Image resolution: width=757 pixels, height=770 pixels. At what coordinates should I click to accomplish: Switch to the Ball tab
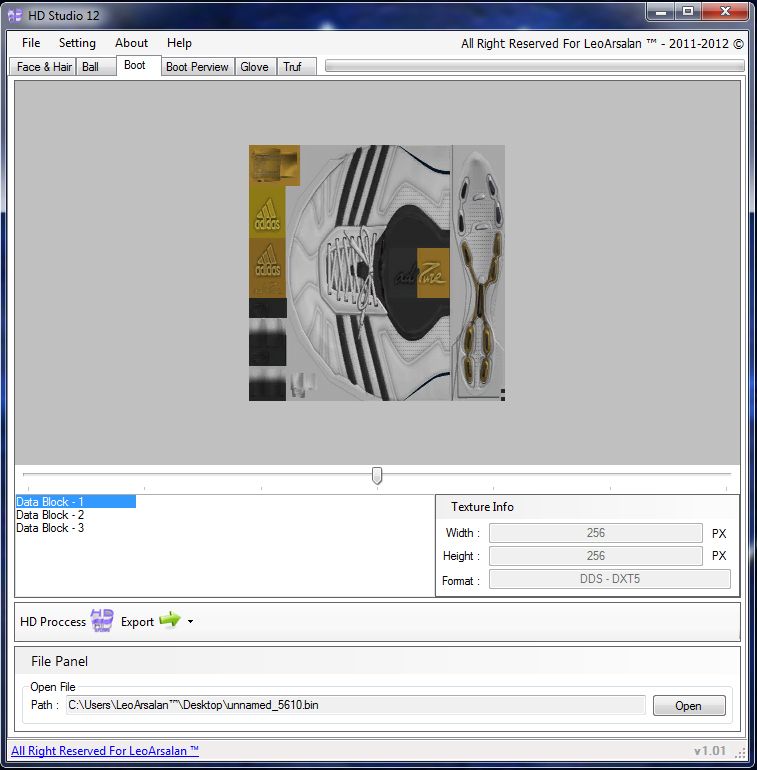click(x=91, y=67)
